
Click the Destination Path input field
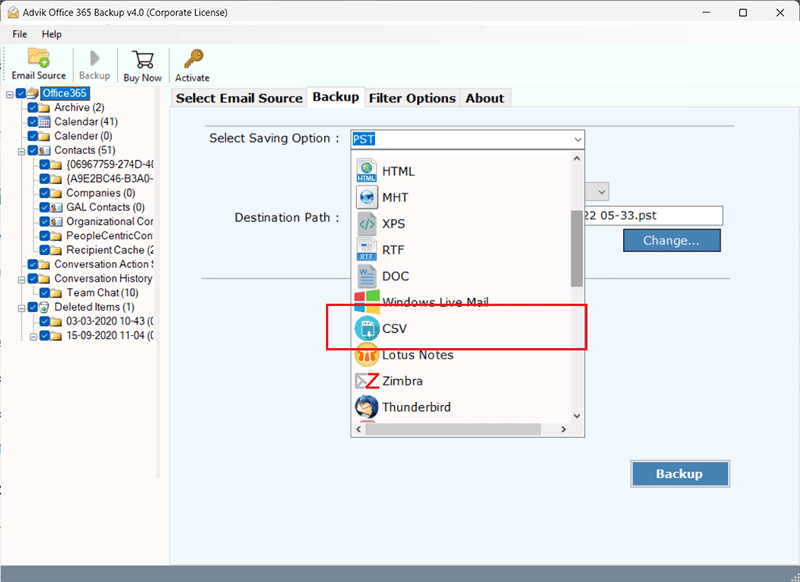pos(653,216)
